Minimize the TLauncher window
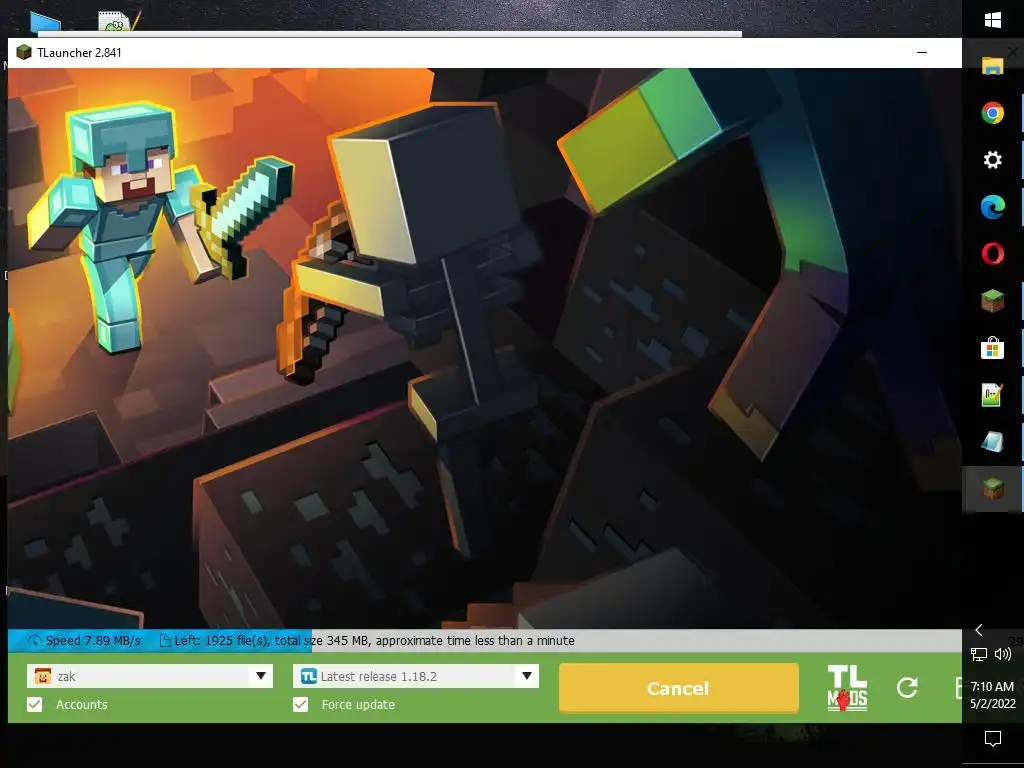 922,52
